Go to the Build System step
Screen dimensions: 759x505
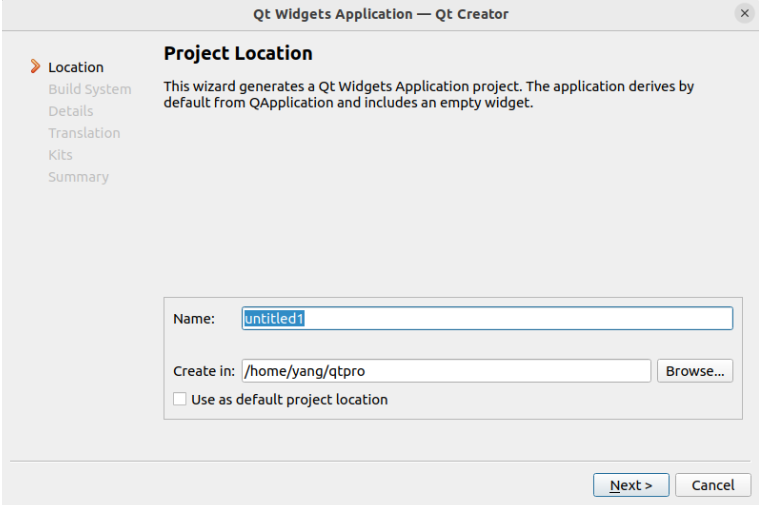pyautogui.click(x=89, y=89)
